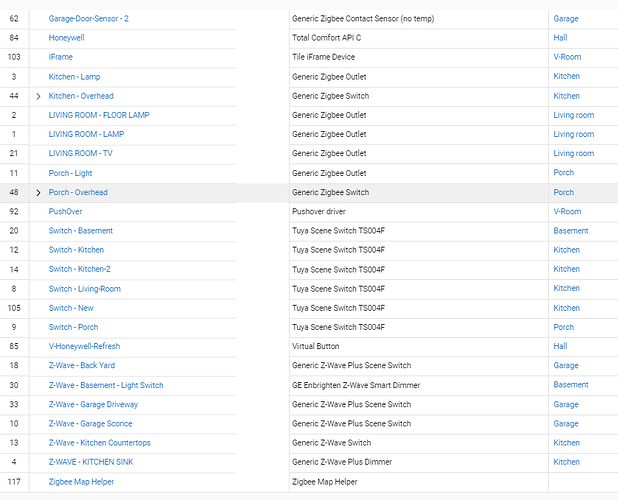Open V-Honeywell-Refresh virtual button
This screenshot has height=500, width=618.
(x=84, y=347)
